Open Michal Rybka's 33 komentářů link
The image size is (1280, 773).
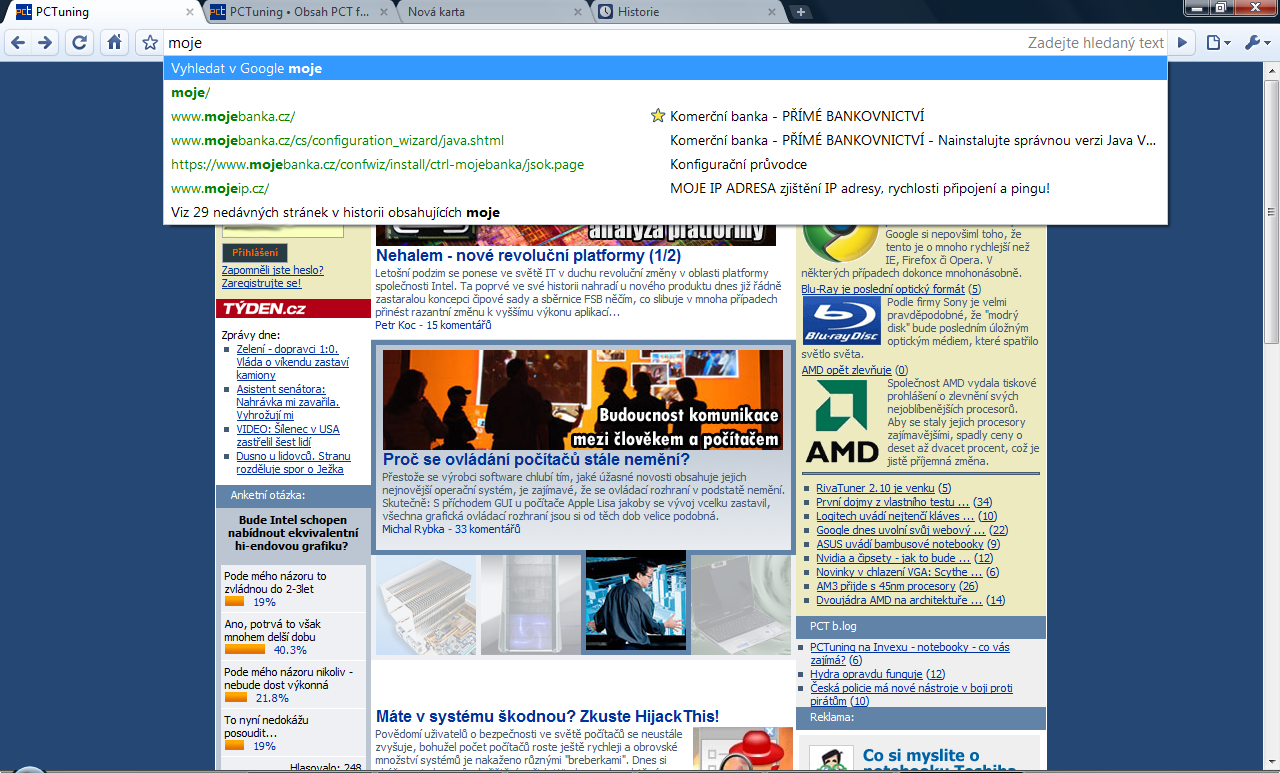point(488,529)
